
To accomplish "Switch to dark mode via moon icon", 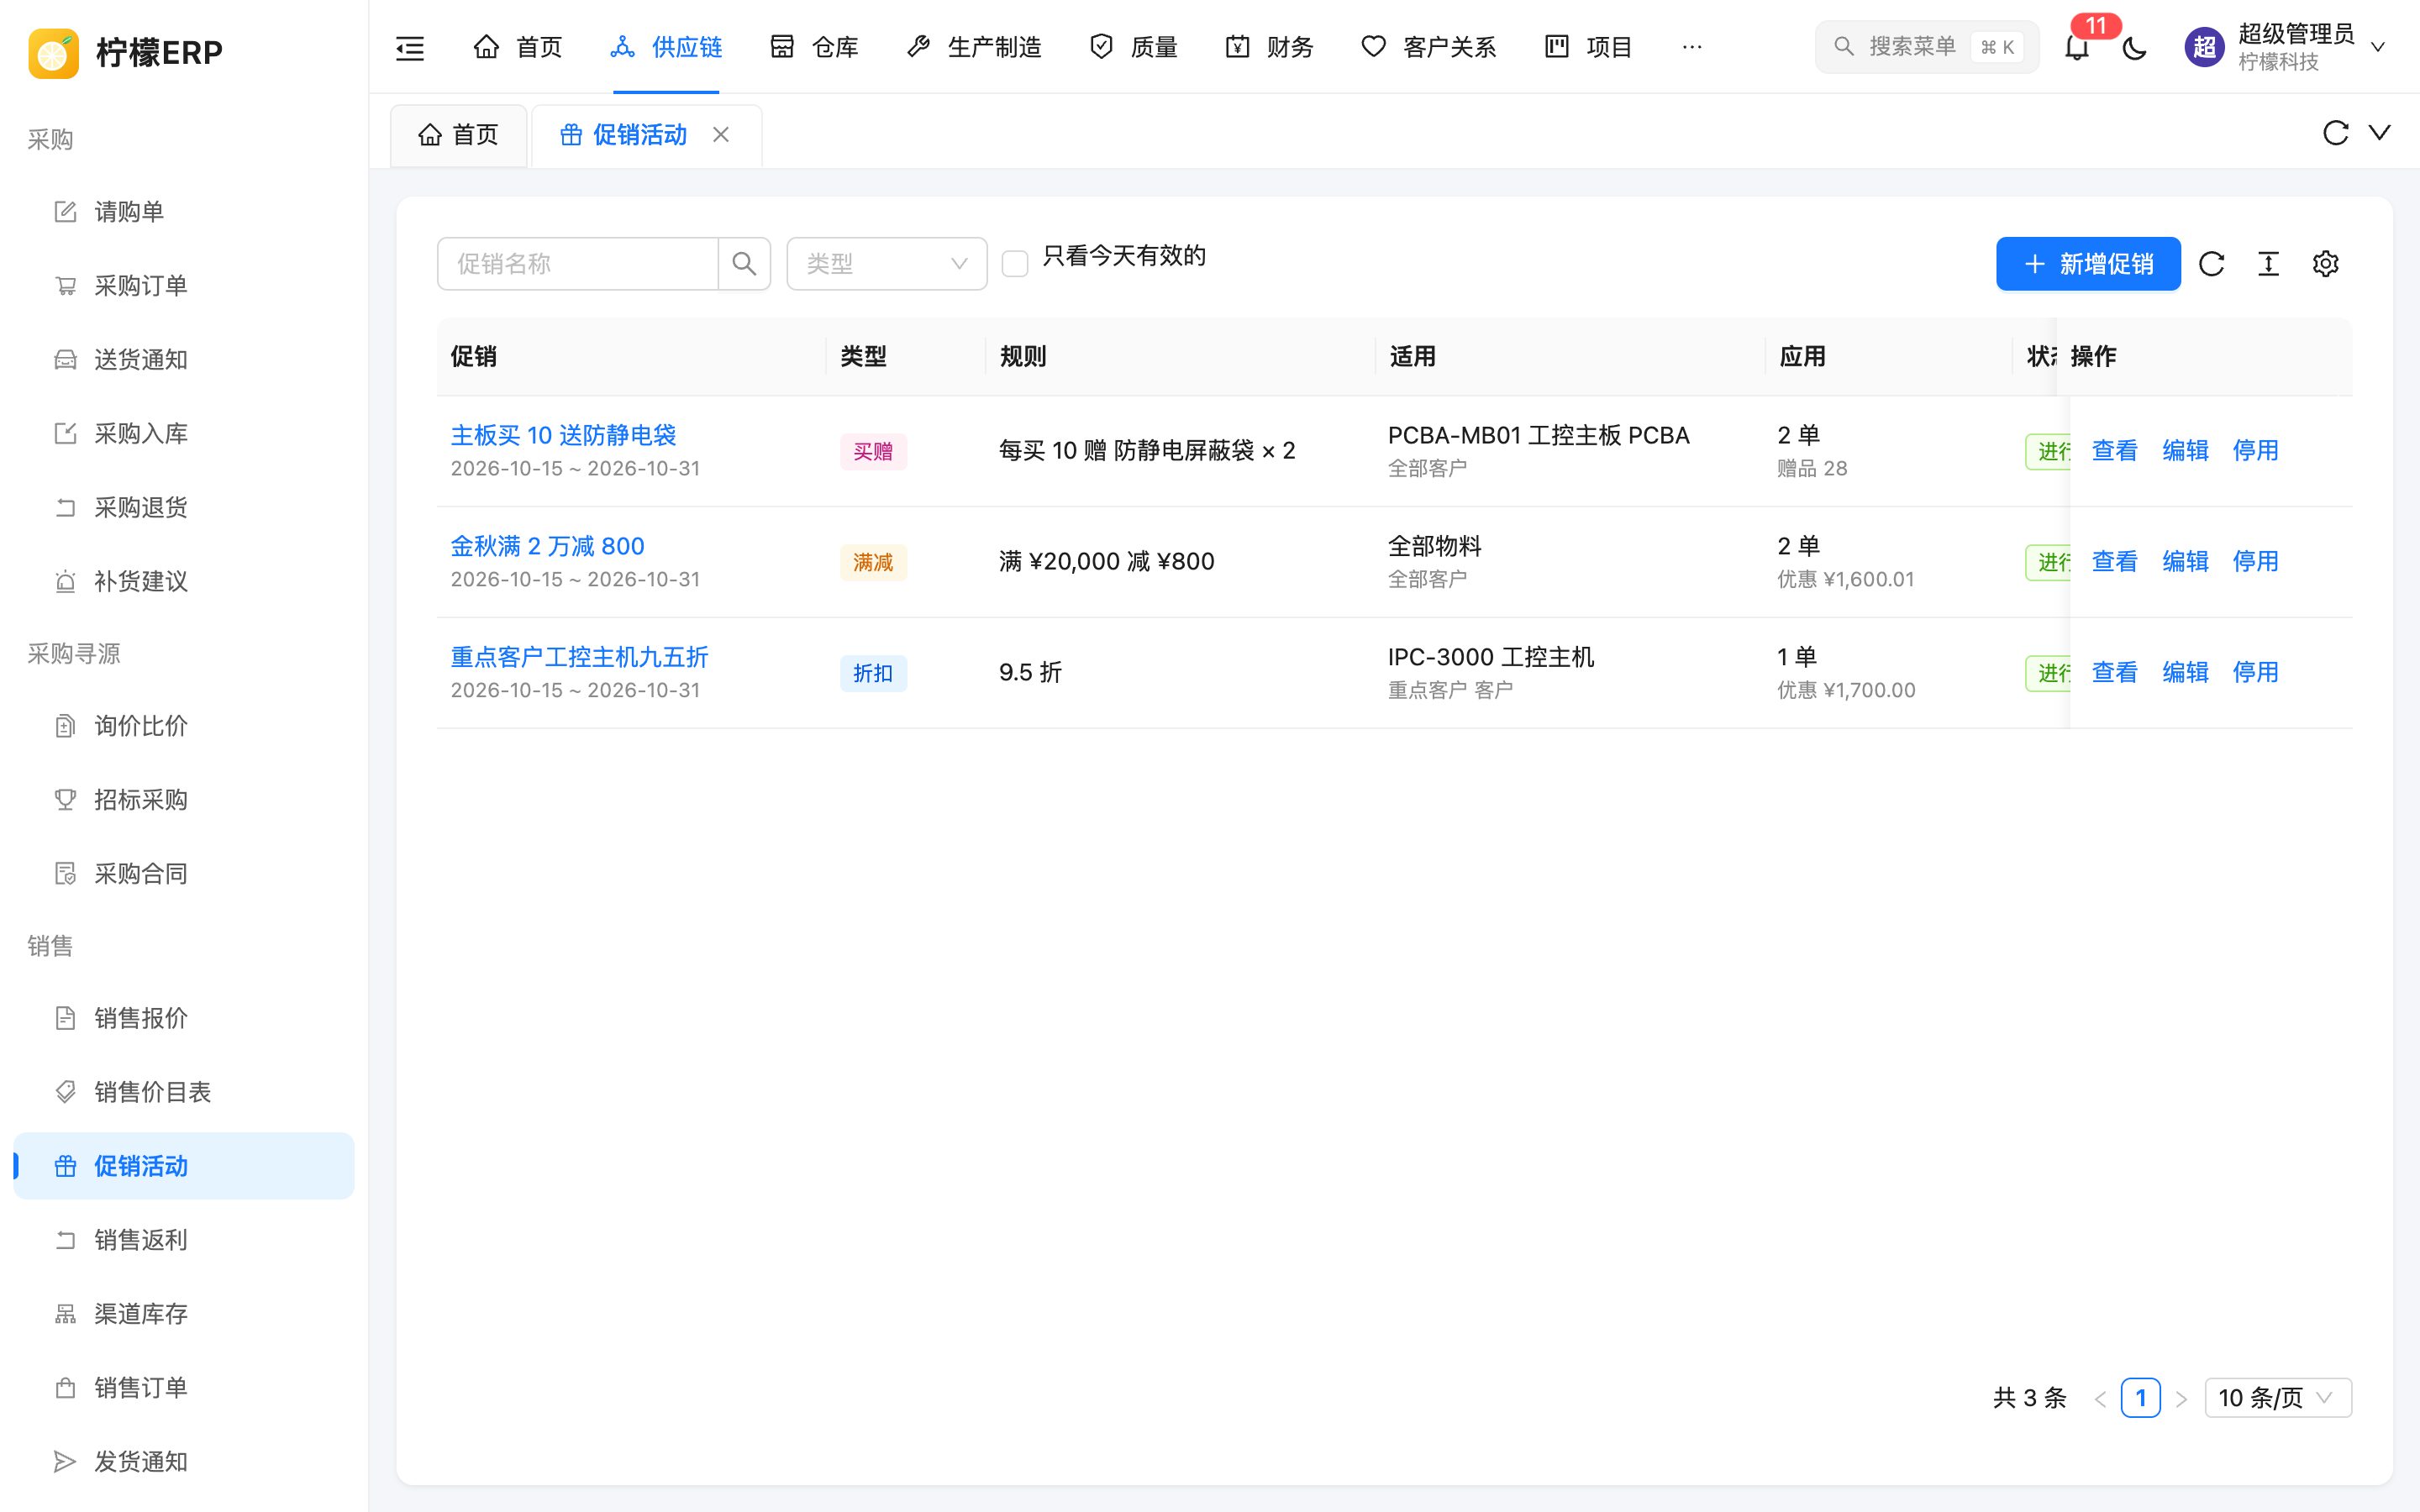I will pyautogui.click(x=2134, y=47).
